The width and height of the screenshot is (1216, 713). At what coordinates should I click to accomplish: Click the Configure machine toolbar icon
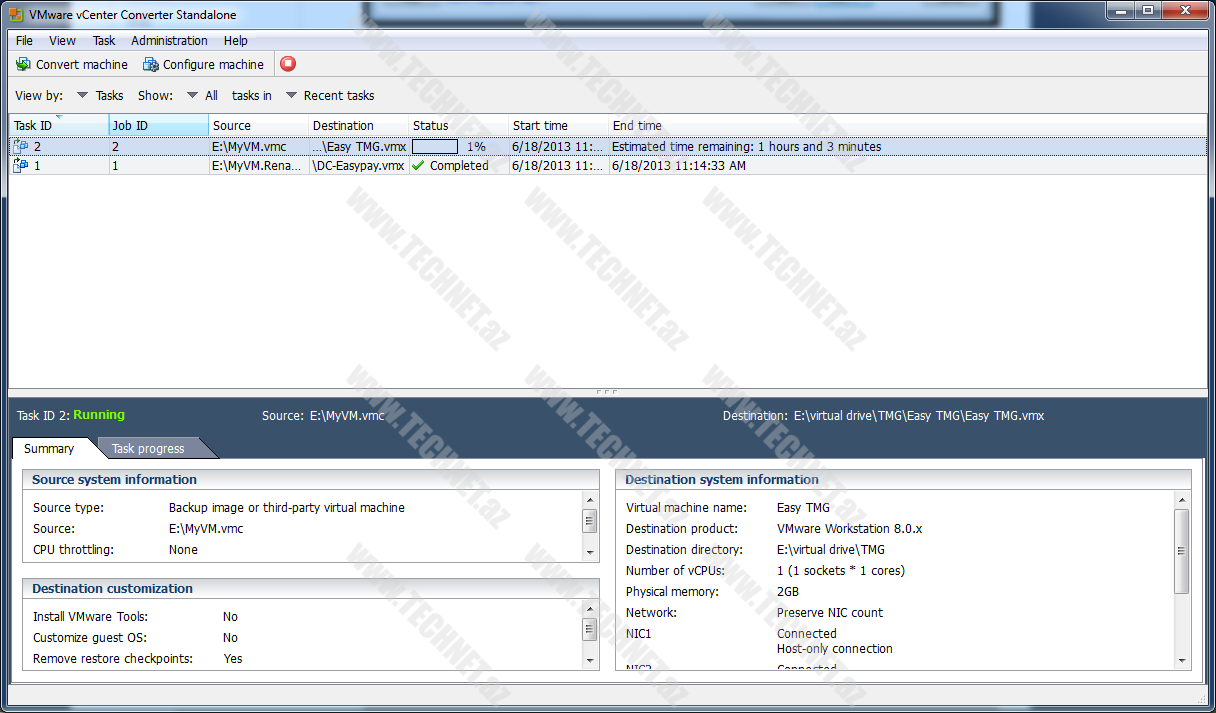(x=150, y=64)
